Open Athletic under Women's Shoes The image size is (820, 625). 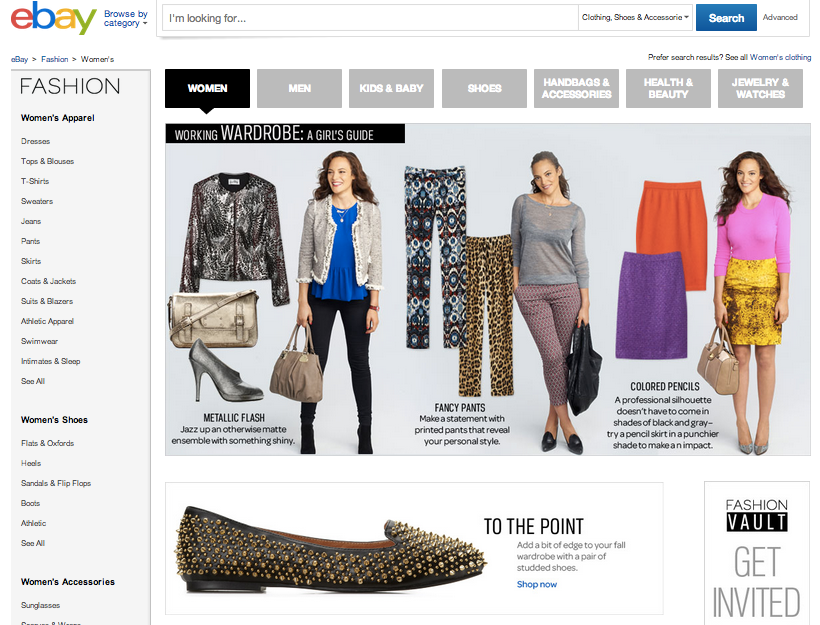33,523
